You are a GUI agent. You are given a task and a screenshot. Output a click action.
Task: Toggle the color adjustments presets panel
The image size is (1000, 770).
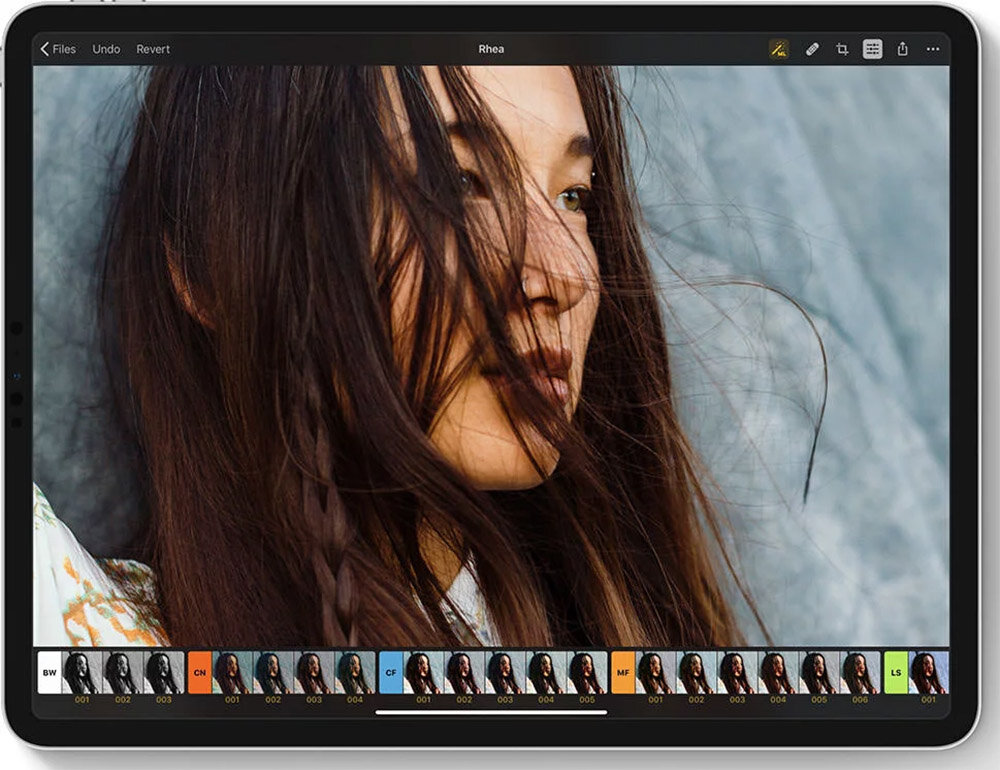(872, 49)
